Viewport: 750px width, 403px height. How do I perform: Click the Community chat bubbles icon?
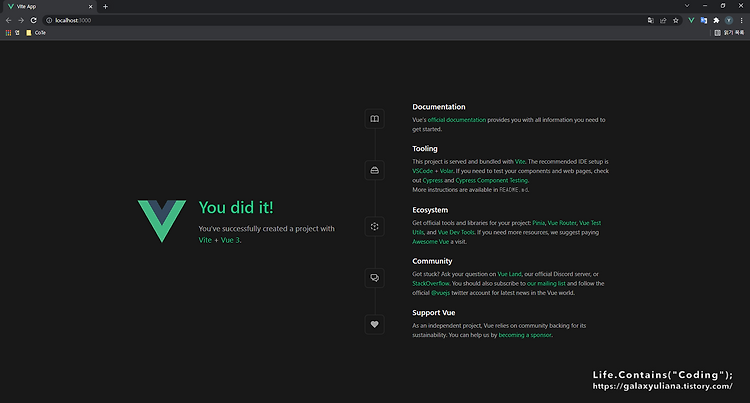click(x=375, y=278)
